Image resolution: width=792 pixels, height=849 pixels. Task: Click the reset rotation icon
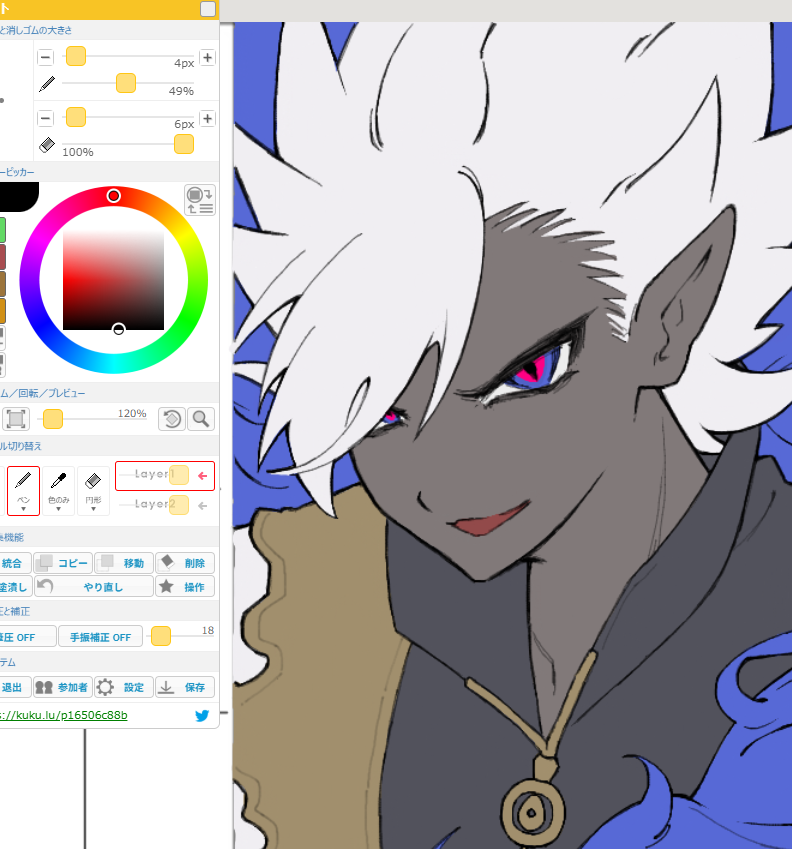172,419
